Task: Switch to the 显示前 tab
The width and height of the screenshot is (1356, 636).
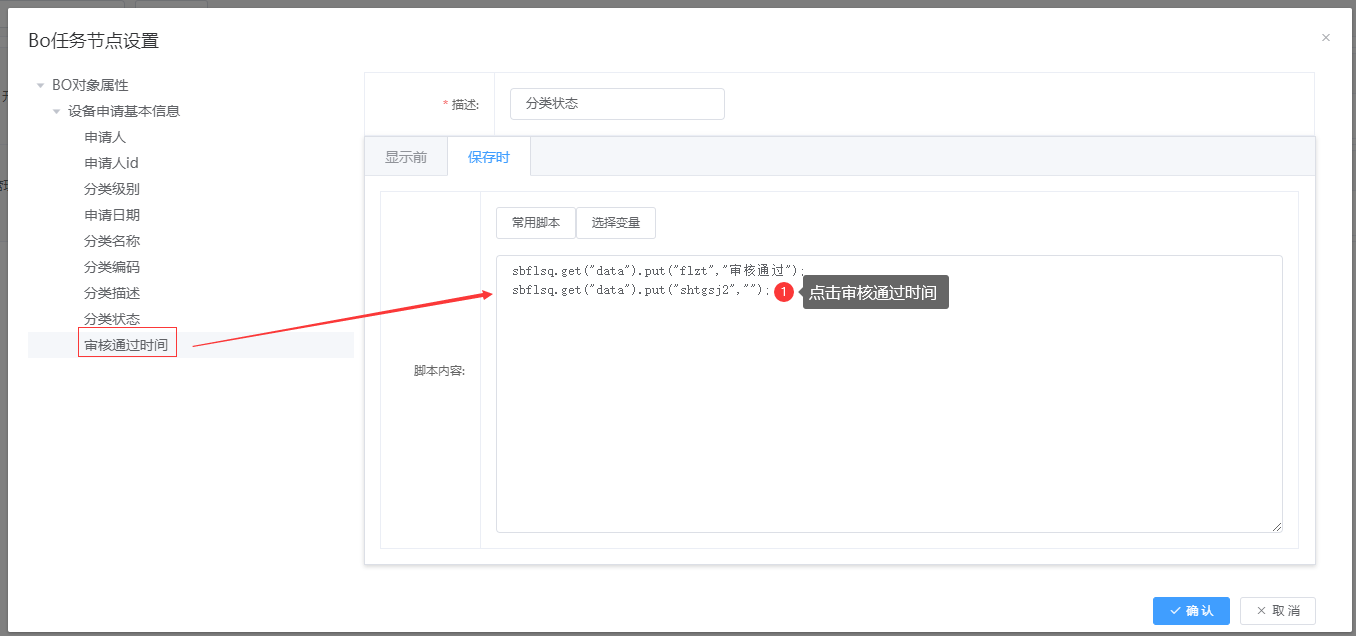Action: tap(406, 157)
